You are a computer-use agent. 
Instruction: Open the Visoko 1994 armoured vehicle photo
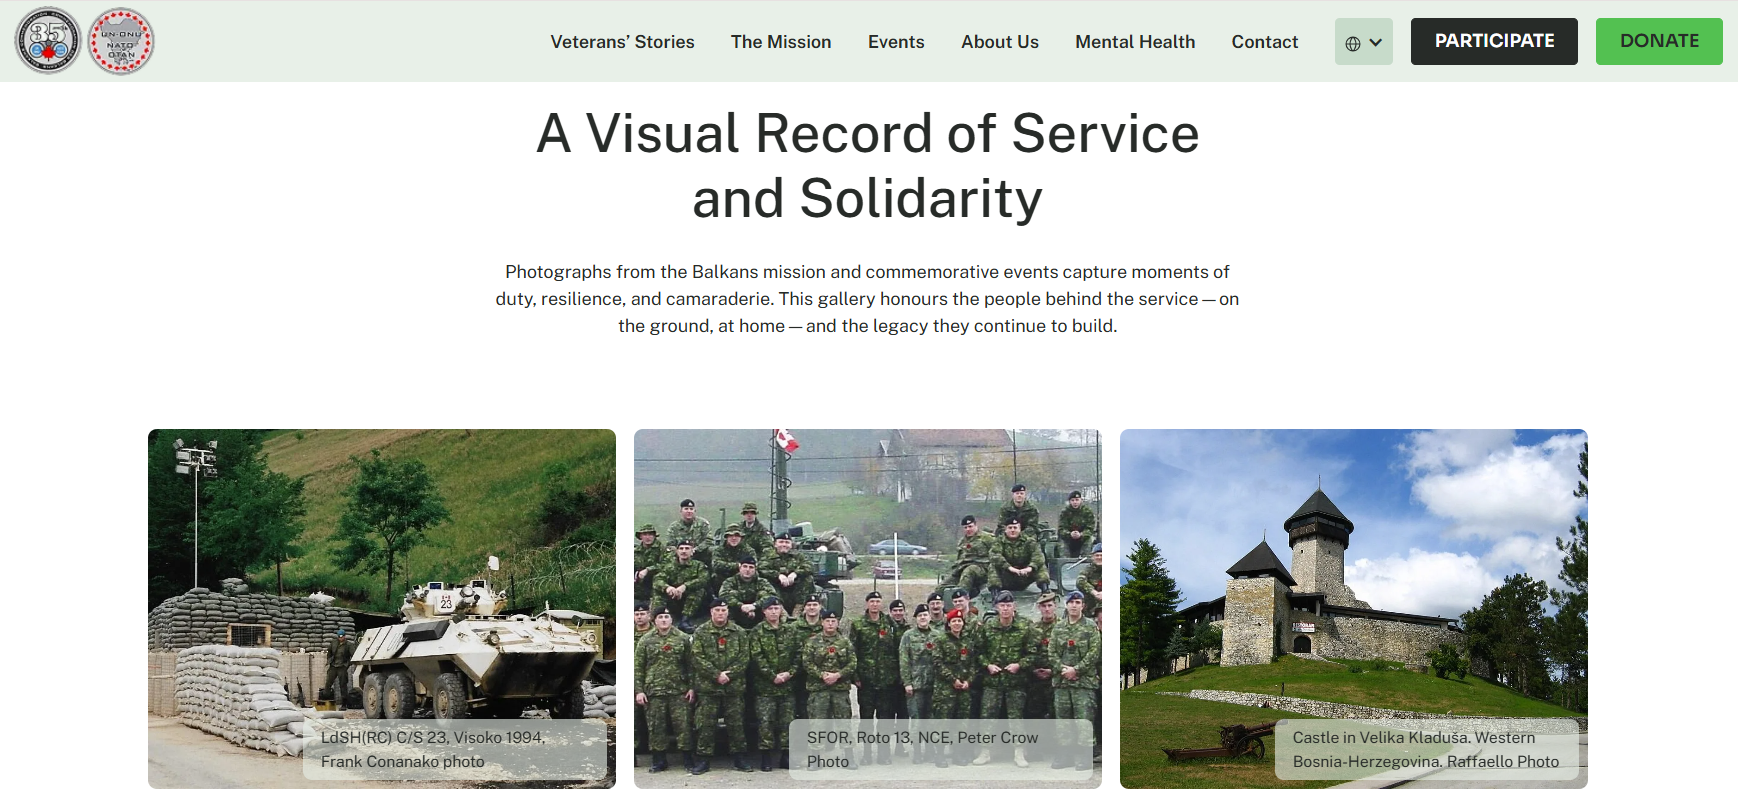point(382,609)
